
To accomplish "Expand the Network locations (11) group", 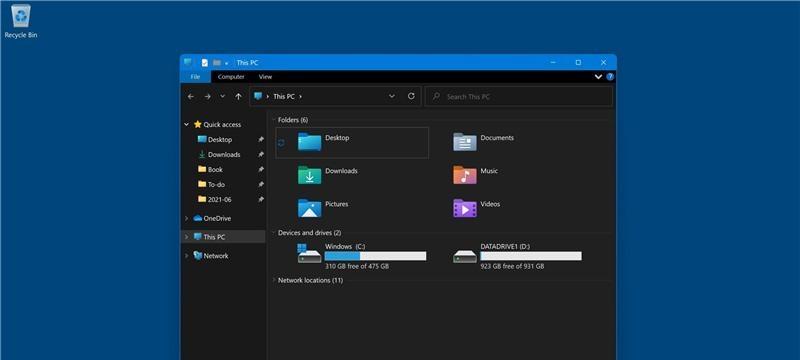I will point(273,280).
